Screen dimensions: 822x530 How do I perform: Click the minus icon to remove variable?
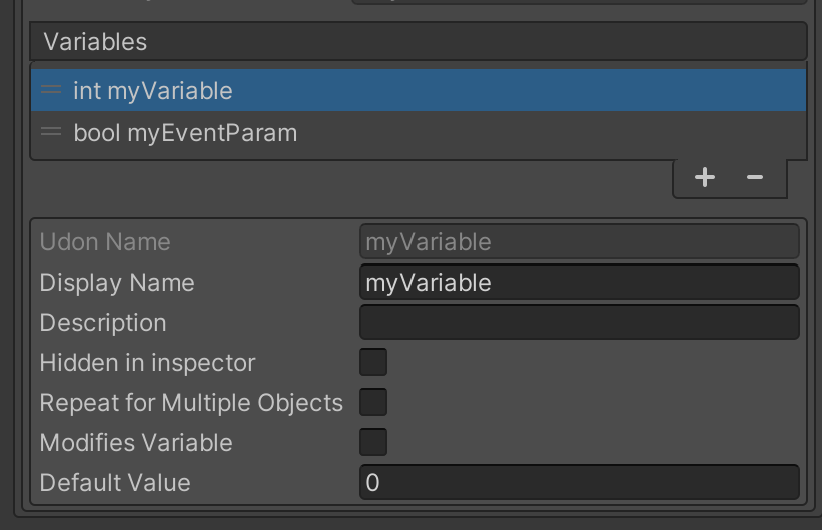(x=754, y=177)
